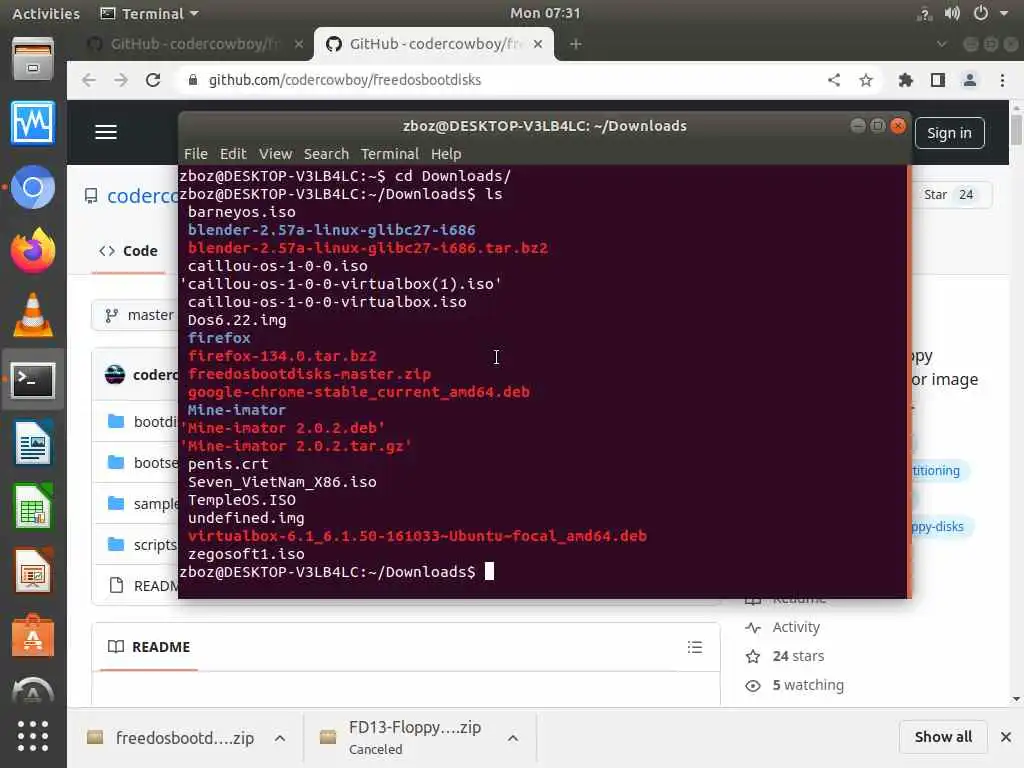Open a new browser tab

[575, 44]
